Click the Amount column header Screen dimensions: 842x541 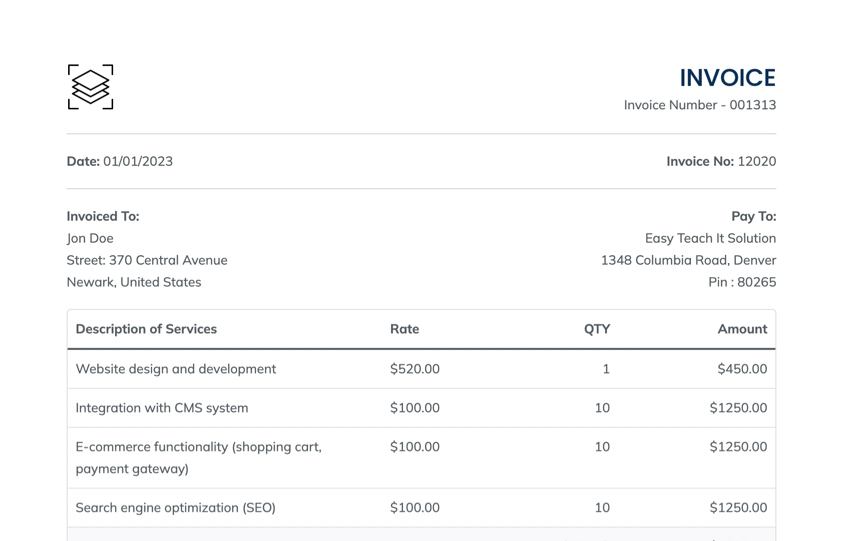(x=742, y=328)
